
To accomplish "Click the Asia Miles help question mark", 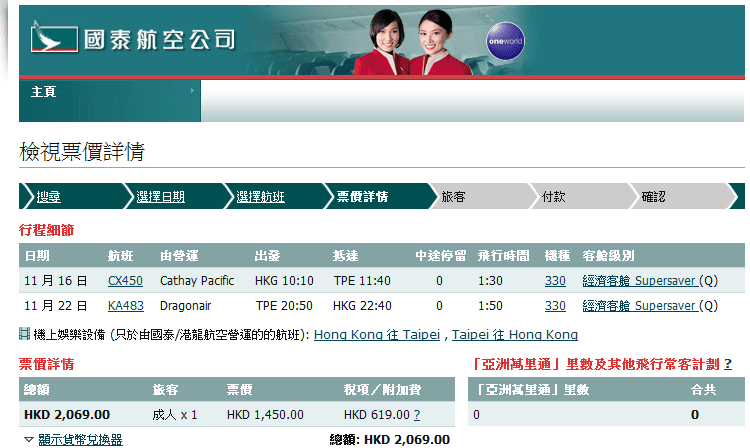I will click(x=727, y=364).
